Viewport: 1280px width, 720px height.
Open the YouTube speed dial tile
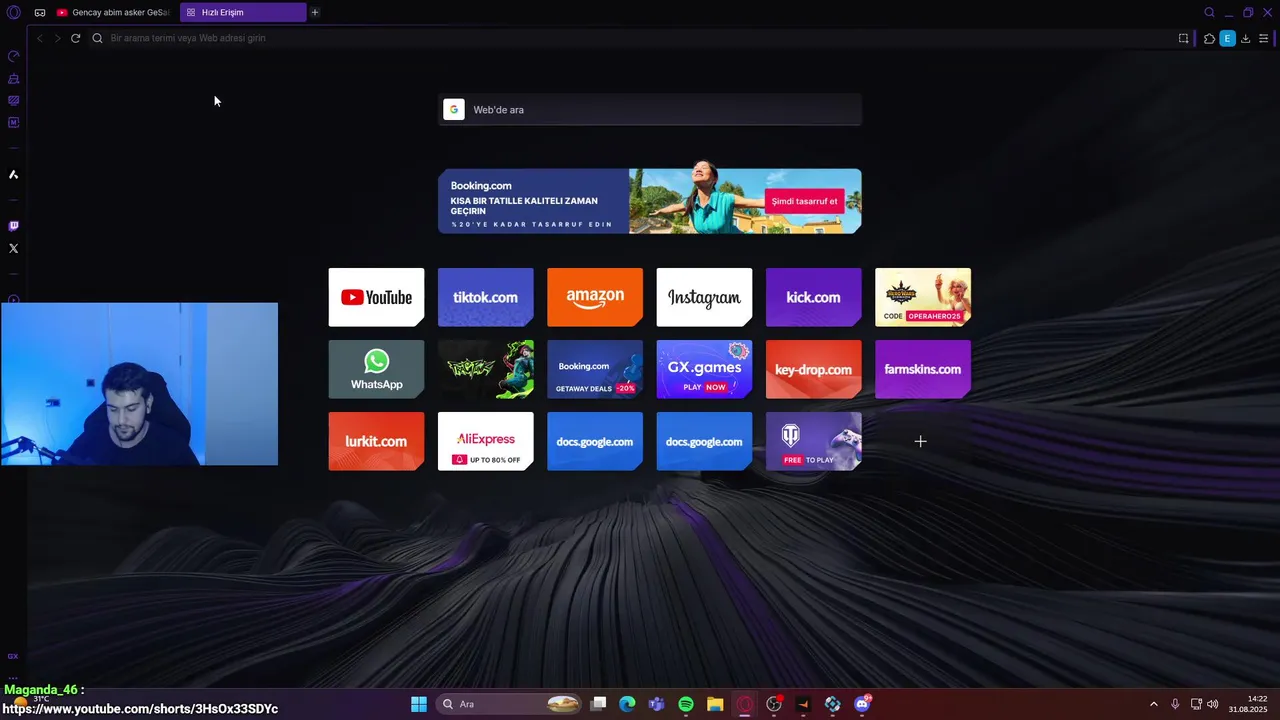[376, 297]
